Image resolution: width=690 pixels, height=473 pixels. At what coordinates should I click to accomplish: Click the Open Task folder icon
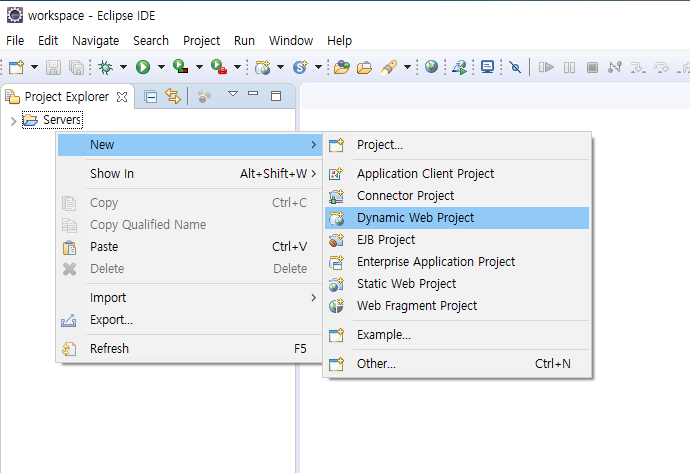pos(364,67)
